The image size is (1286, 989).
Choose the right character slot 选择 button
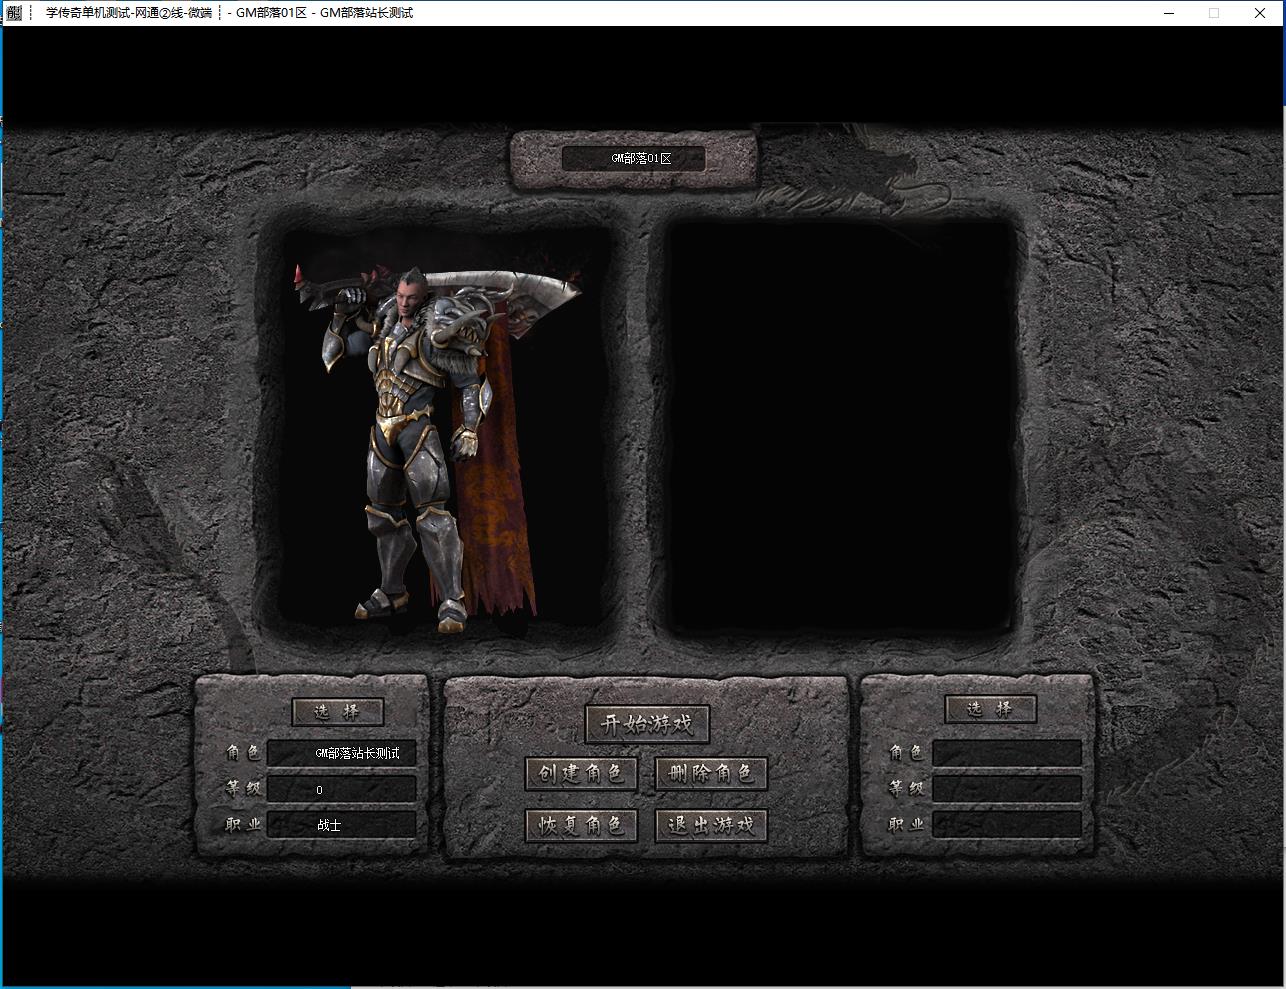(990, 709)
